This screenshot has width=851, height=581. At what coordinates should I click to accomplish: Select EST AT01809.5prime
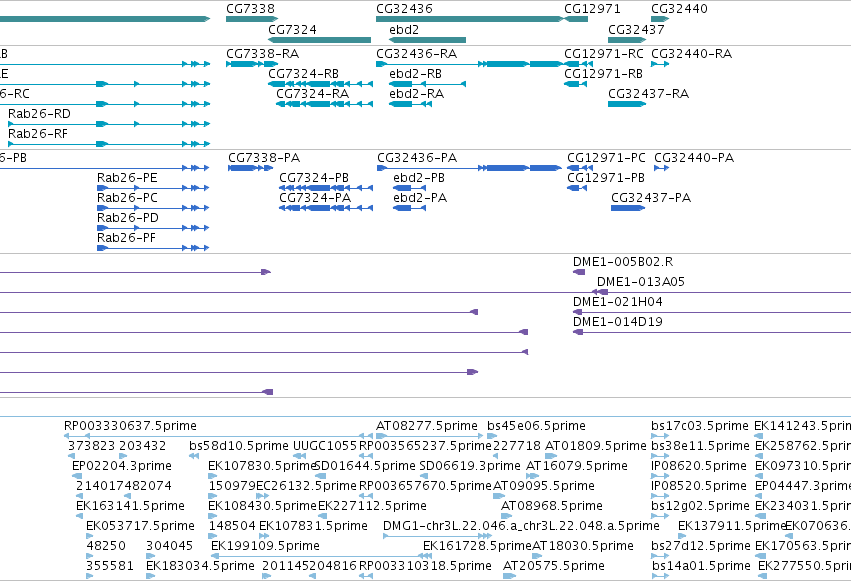click(595, 446)
